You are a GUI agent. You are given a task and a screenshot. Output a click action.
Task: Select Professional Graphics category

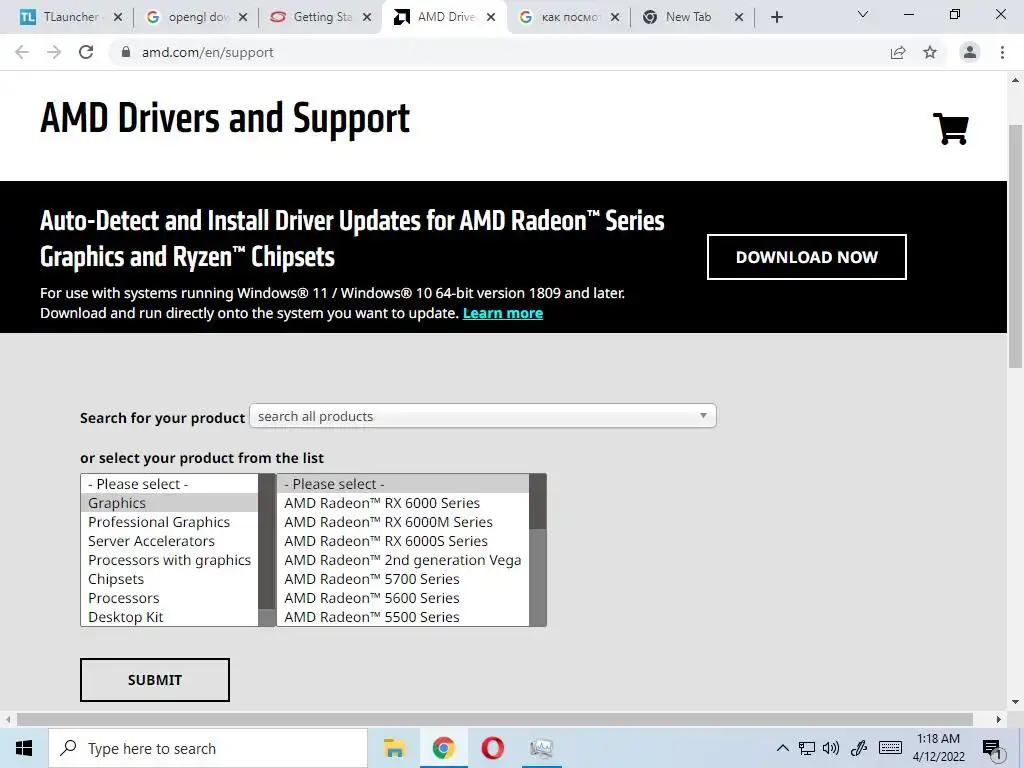click(169, 522)
